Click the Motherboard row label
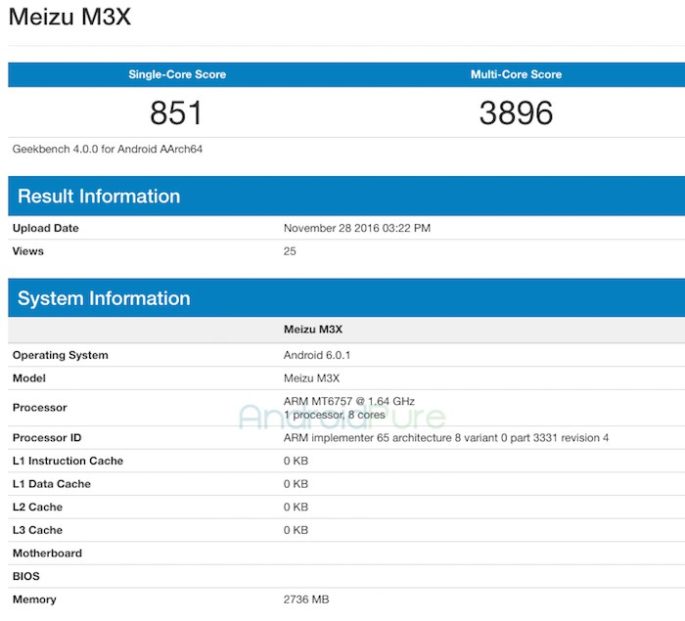The height and width of the screenshot is (621, 685). click(47, 553)
